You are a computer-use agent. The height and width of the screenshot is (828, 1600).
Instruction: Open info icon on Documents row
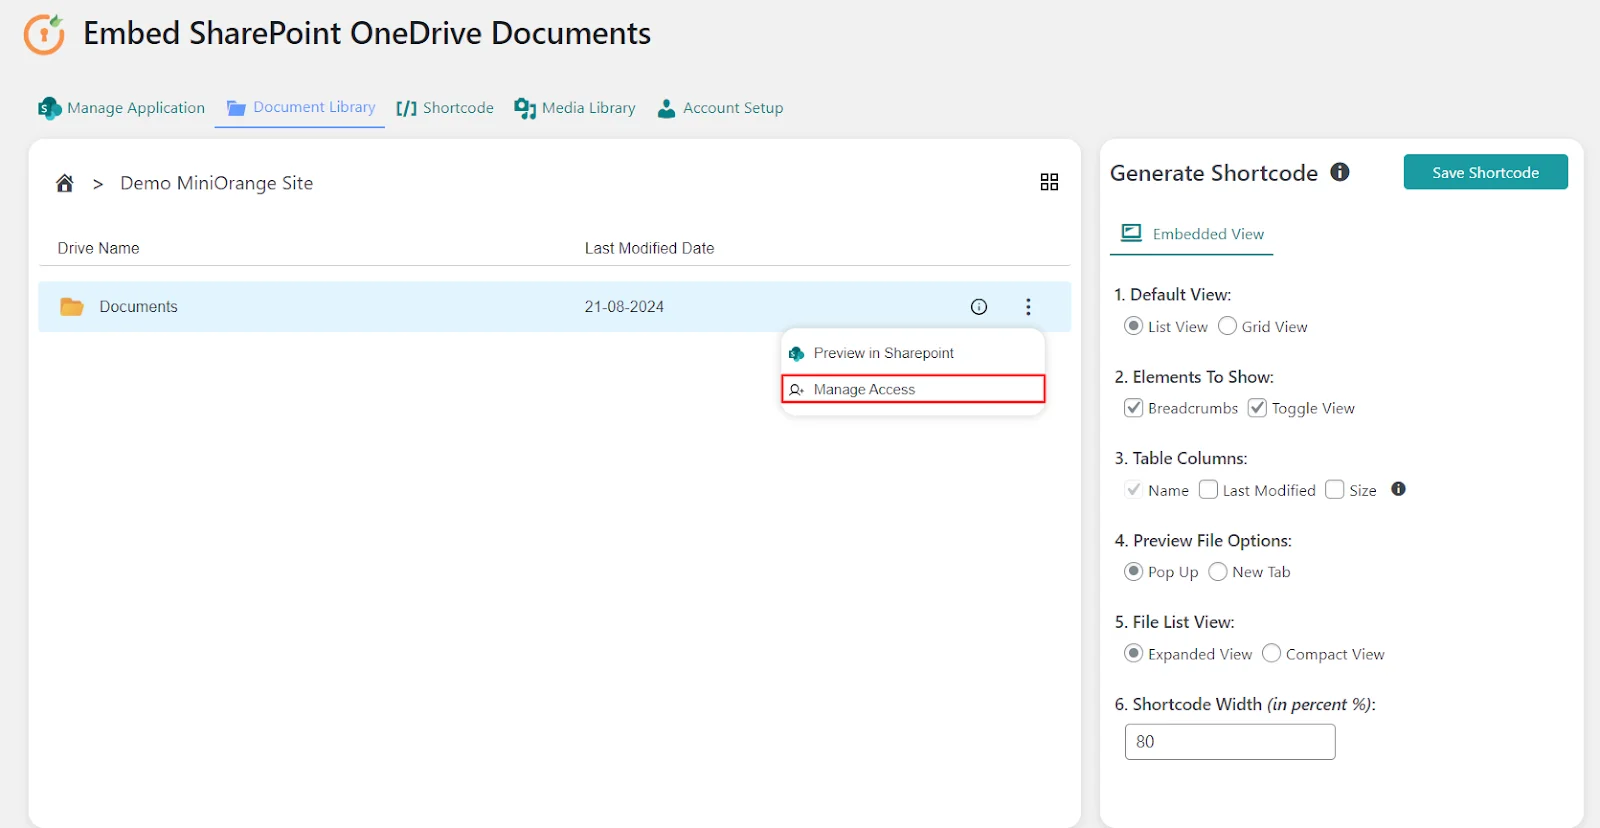click(979, 307)
